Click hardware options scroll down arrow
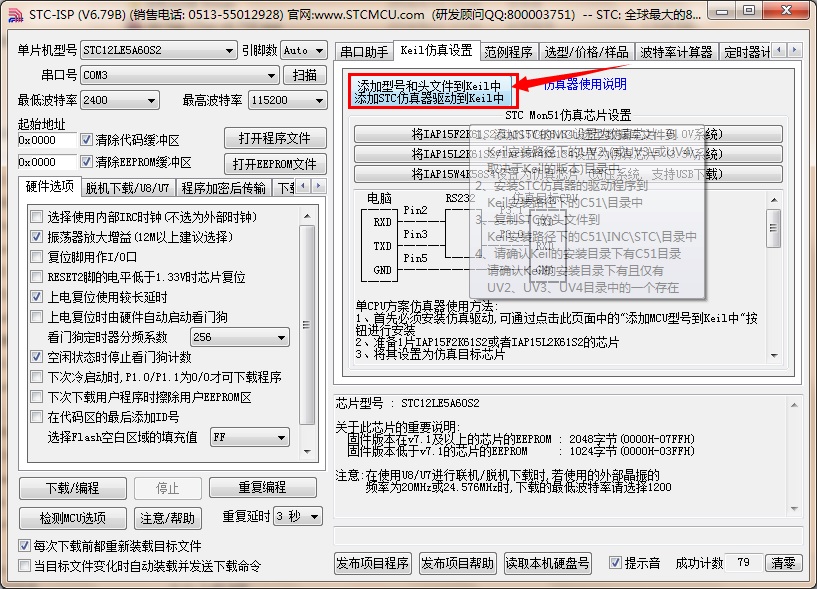 307,451
